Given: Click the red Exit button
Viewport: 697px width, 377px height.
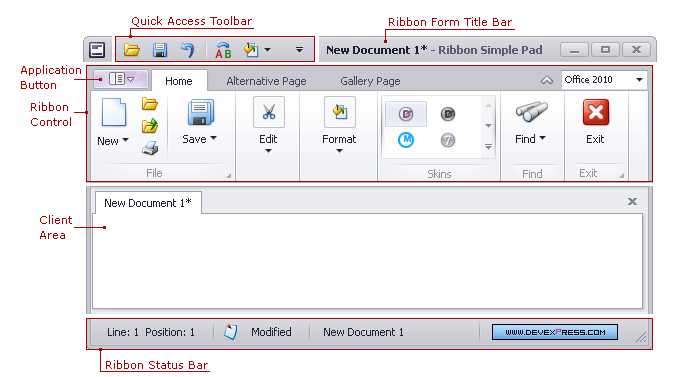Looking at the screenshot, I should point(596,112).
